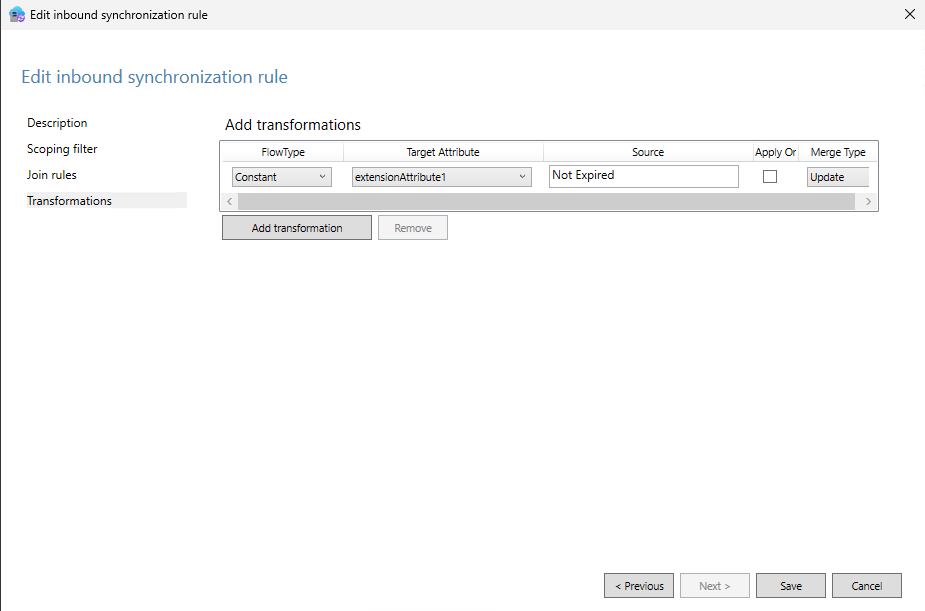
Task: Cancel editing the synchronization rule
Action: pyautogui.click(x=866, y=585)
